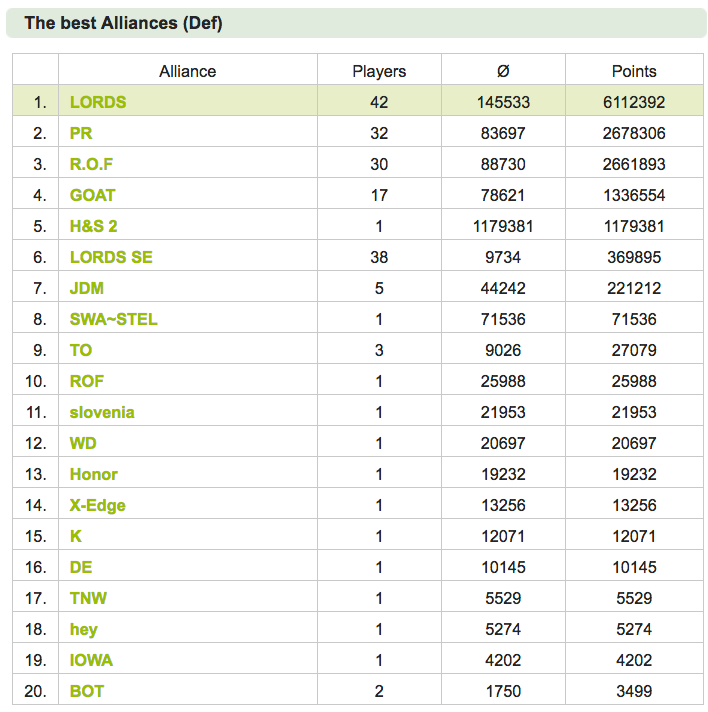Select the X-Edge alliance link

pyautogui.click(x=98, y=505)
